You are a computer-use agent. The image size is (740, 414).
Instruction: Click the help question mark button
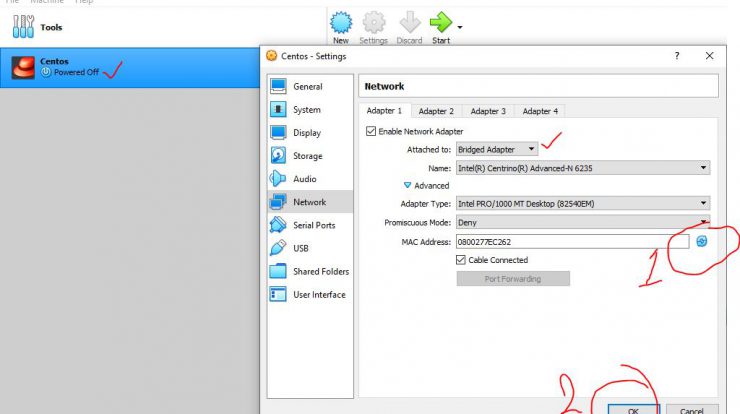point(677,56)
